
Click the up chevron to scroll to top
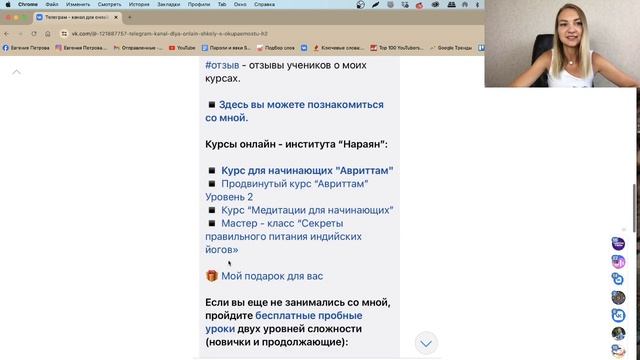[16, 72]
